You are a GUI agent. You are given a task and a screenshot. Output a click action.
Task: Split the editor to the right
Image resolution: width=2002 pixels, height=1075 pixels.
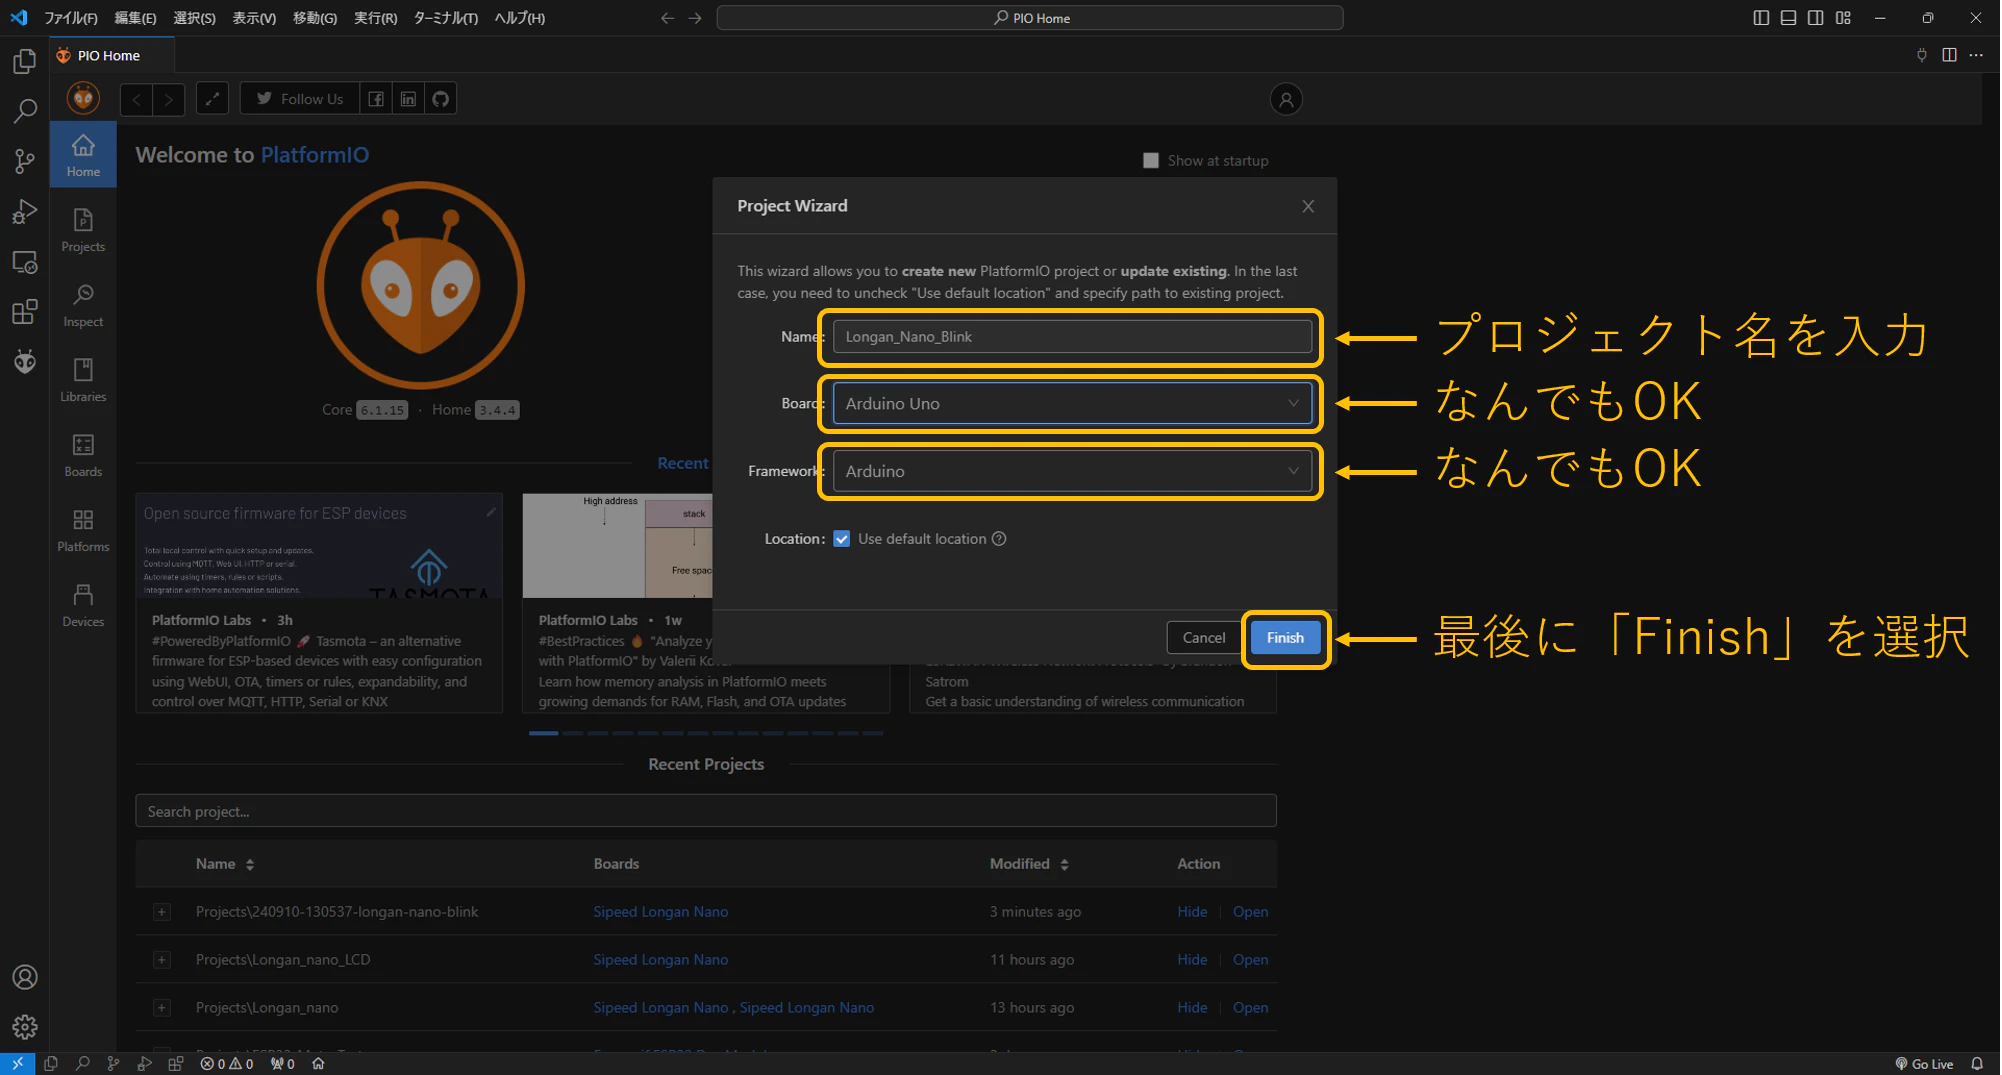pos(1949,55)
